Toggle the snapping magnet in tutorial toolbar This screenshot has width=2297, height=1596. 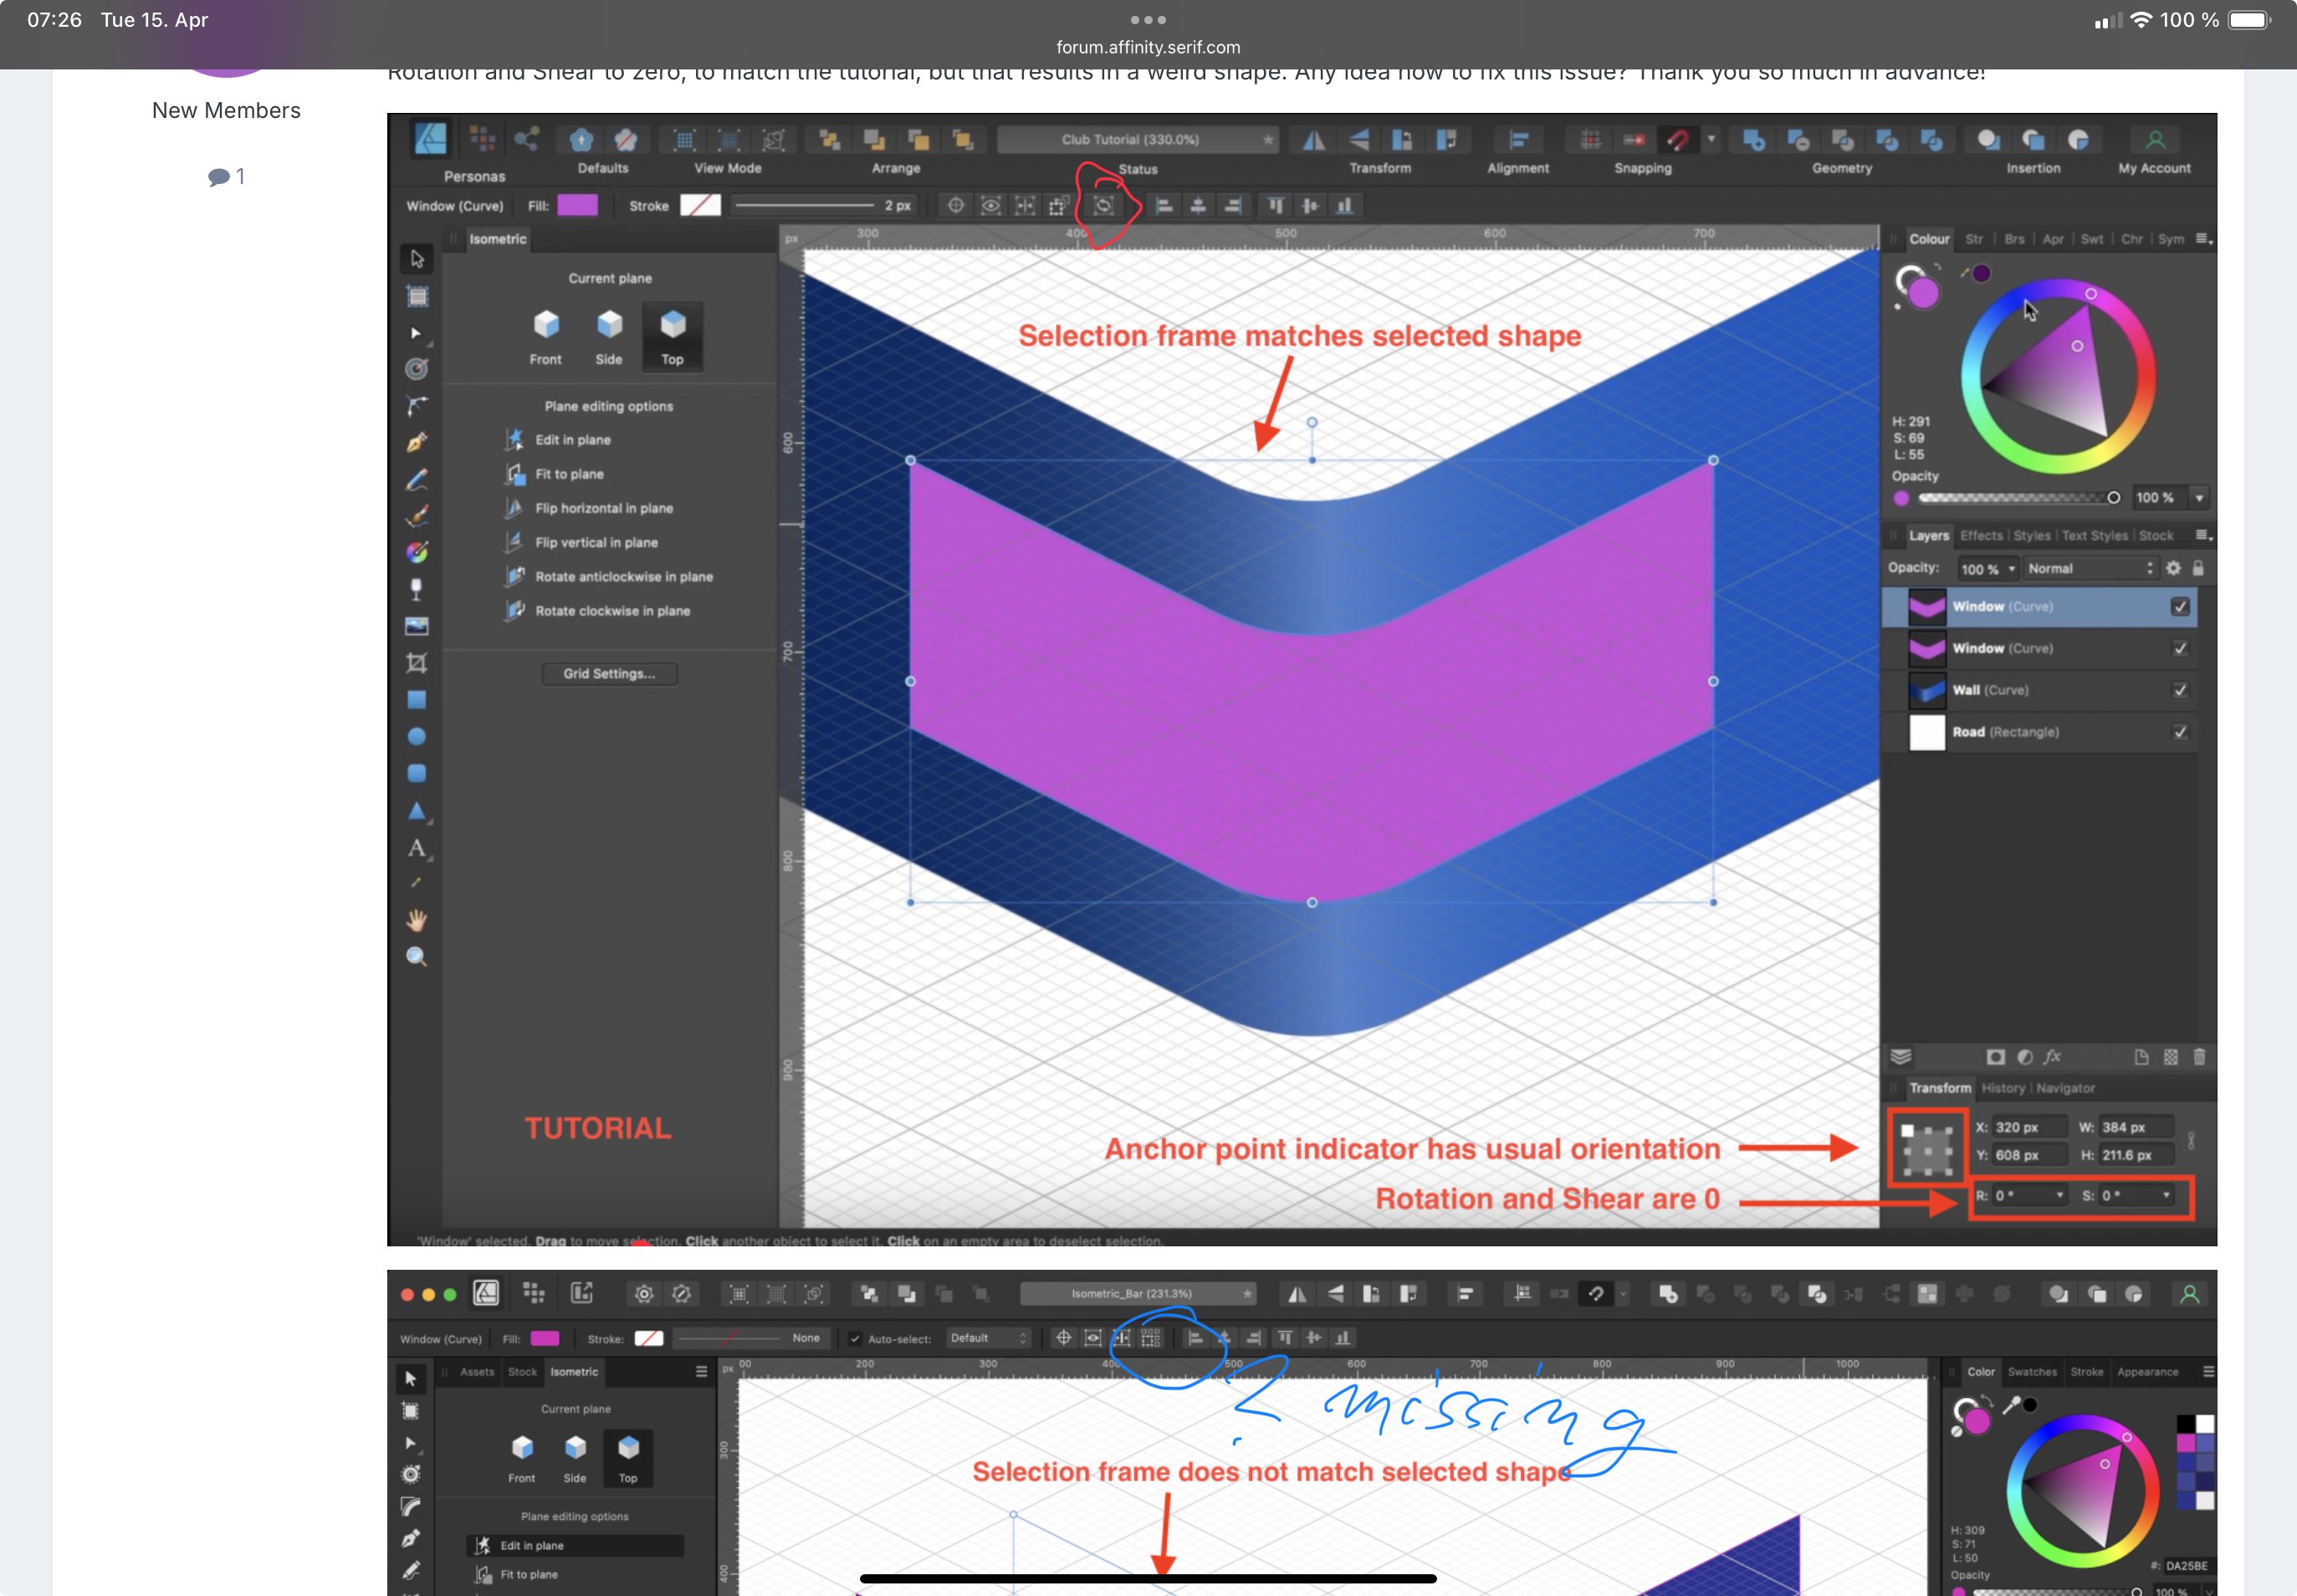[1677, 140]
